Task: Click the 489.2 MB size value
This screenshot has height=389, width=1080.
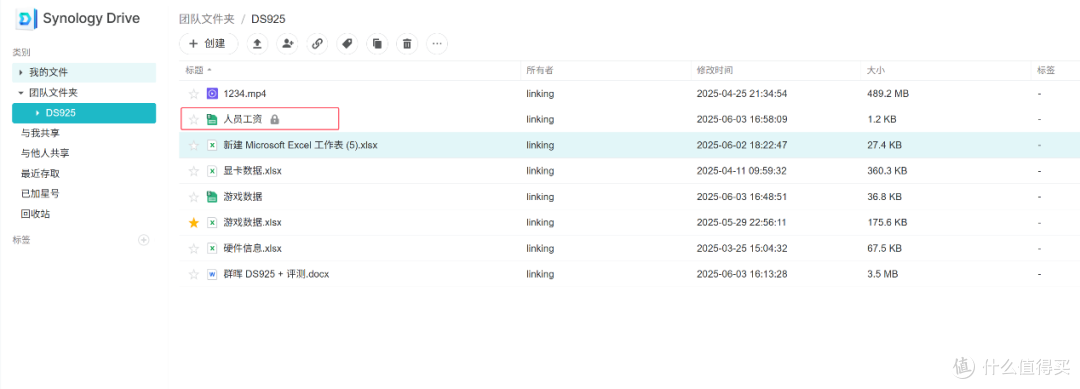Action: [888, 94]
